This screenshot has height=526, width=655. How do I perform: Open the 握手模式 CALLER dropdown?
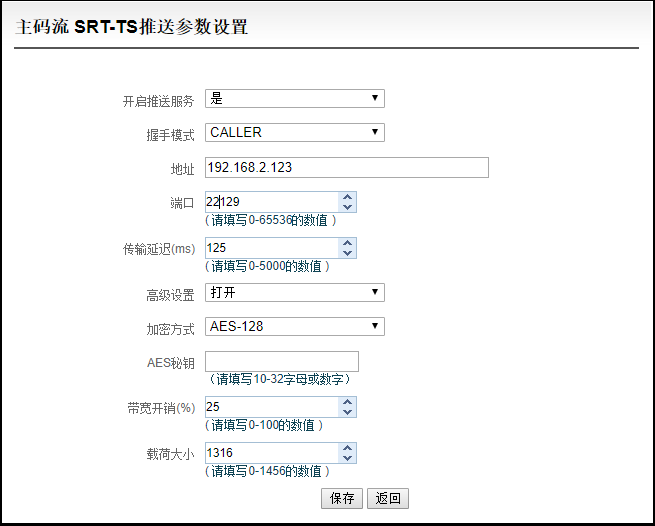point(294,132)
